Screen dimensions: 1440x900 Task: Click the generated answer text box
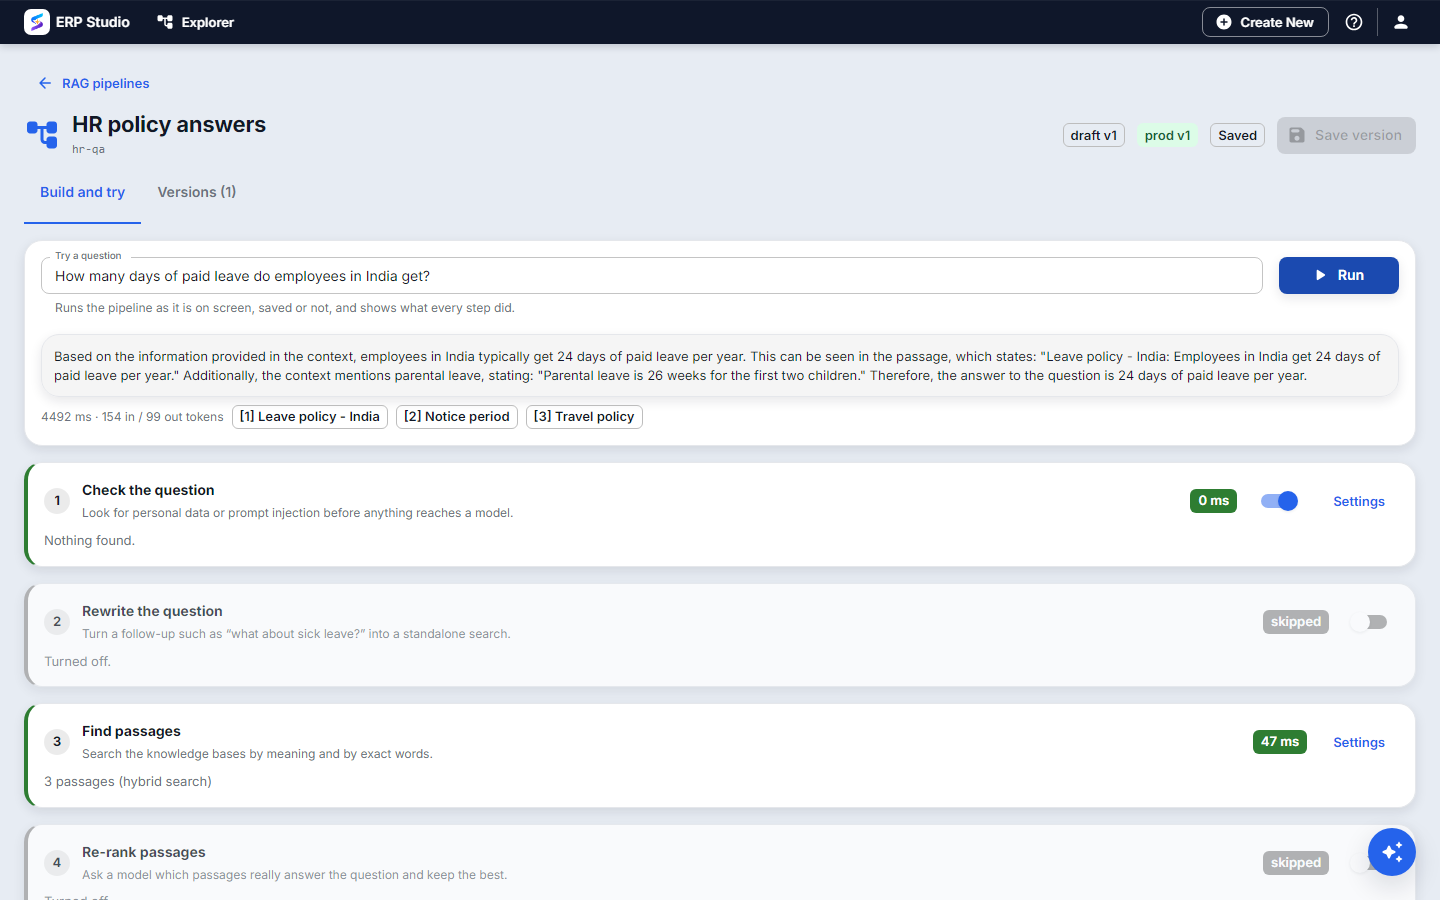click(x=720, y=366)
